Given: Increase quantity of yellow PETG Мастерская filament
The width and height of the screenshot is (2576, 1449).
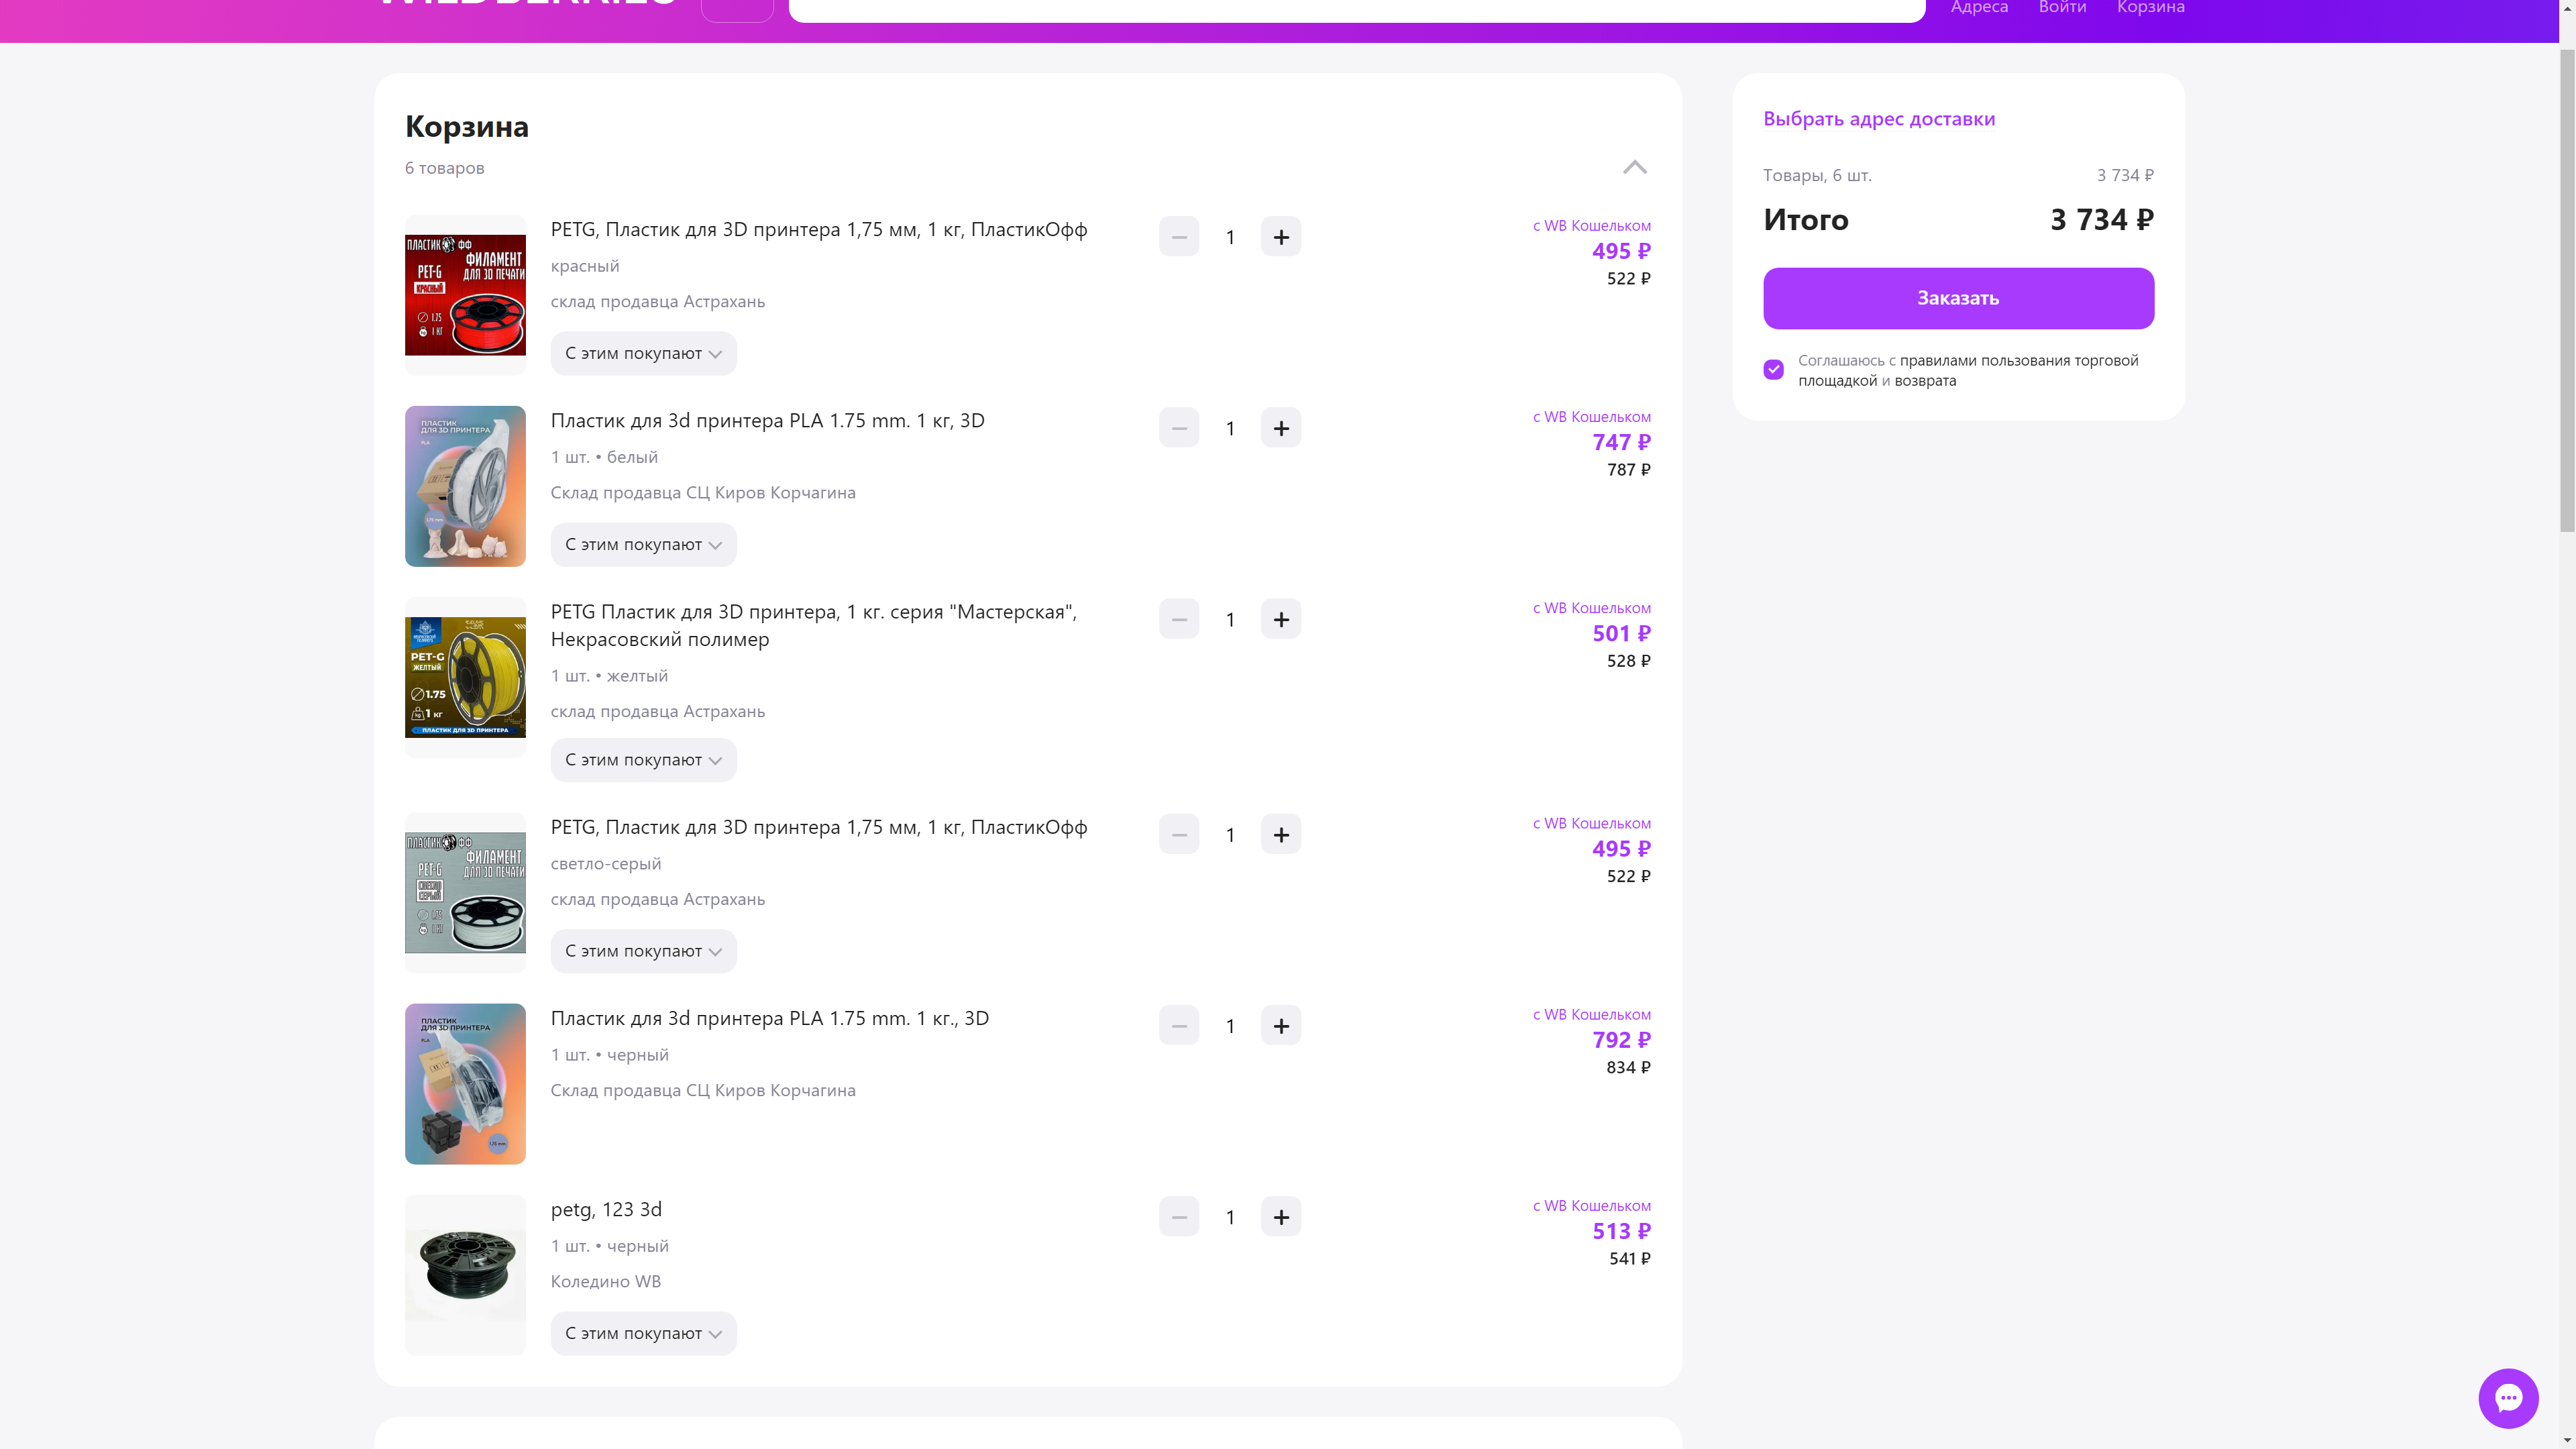Looking at the screenshot, I should point(1280,619).
